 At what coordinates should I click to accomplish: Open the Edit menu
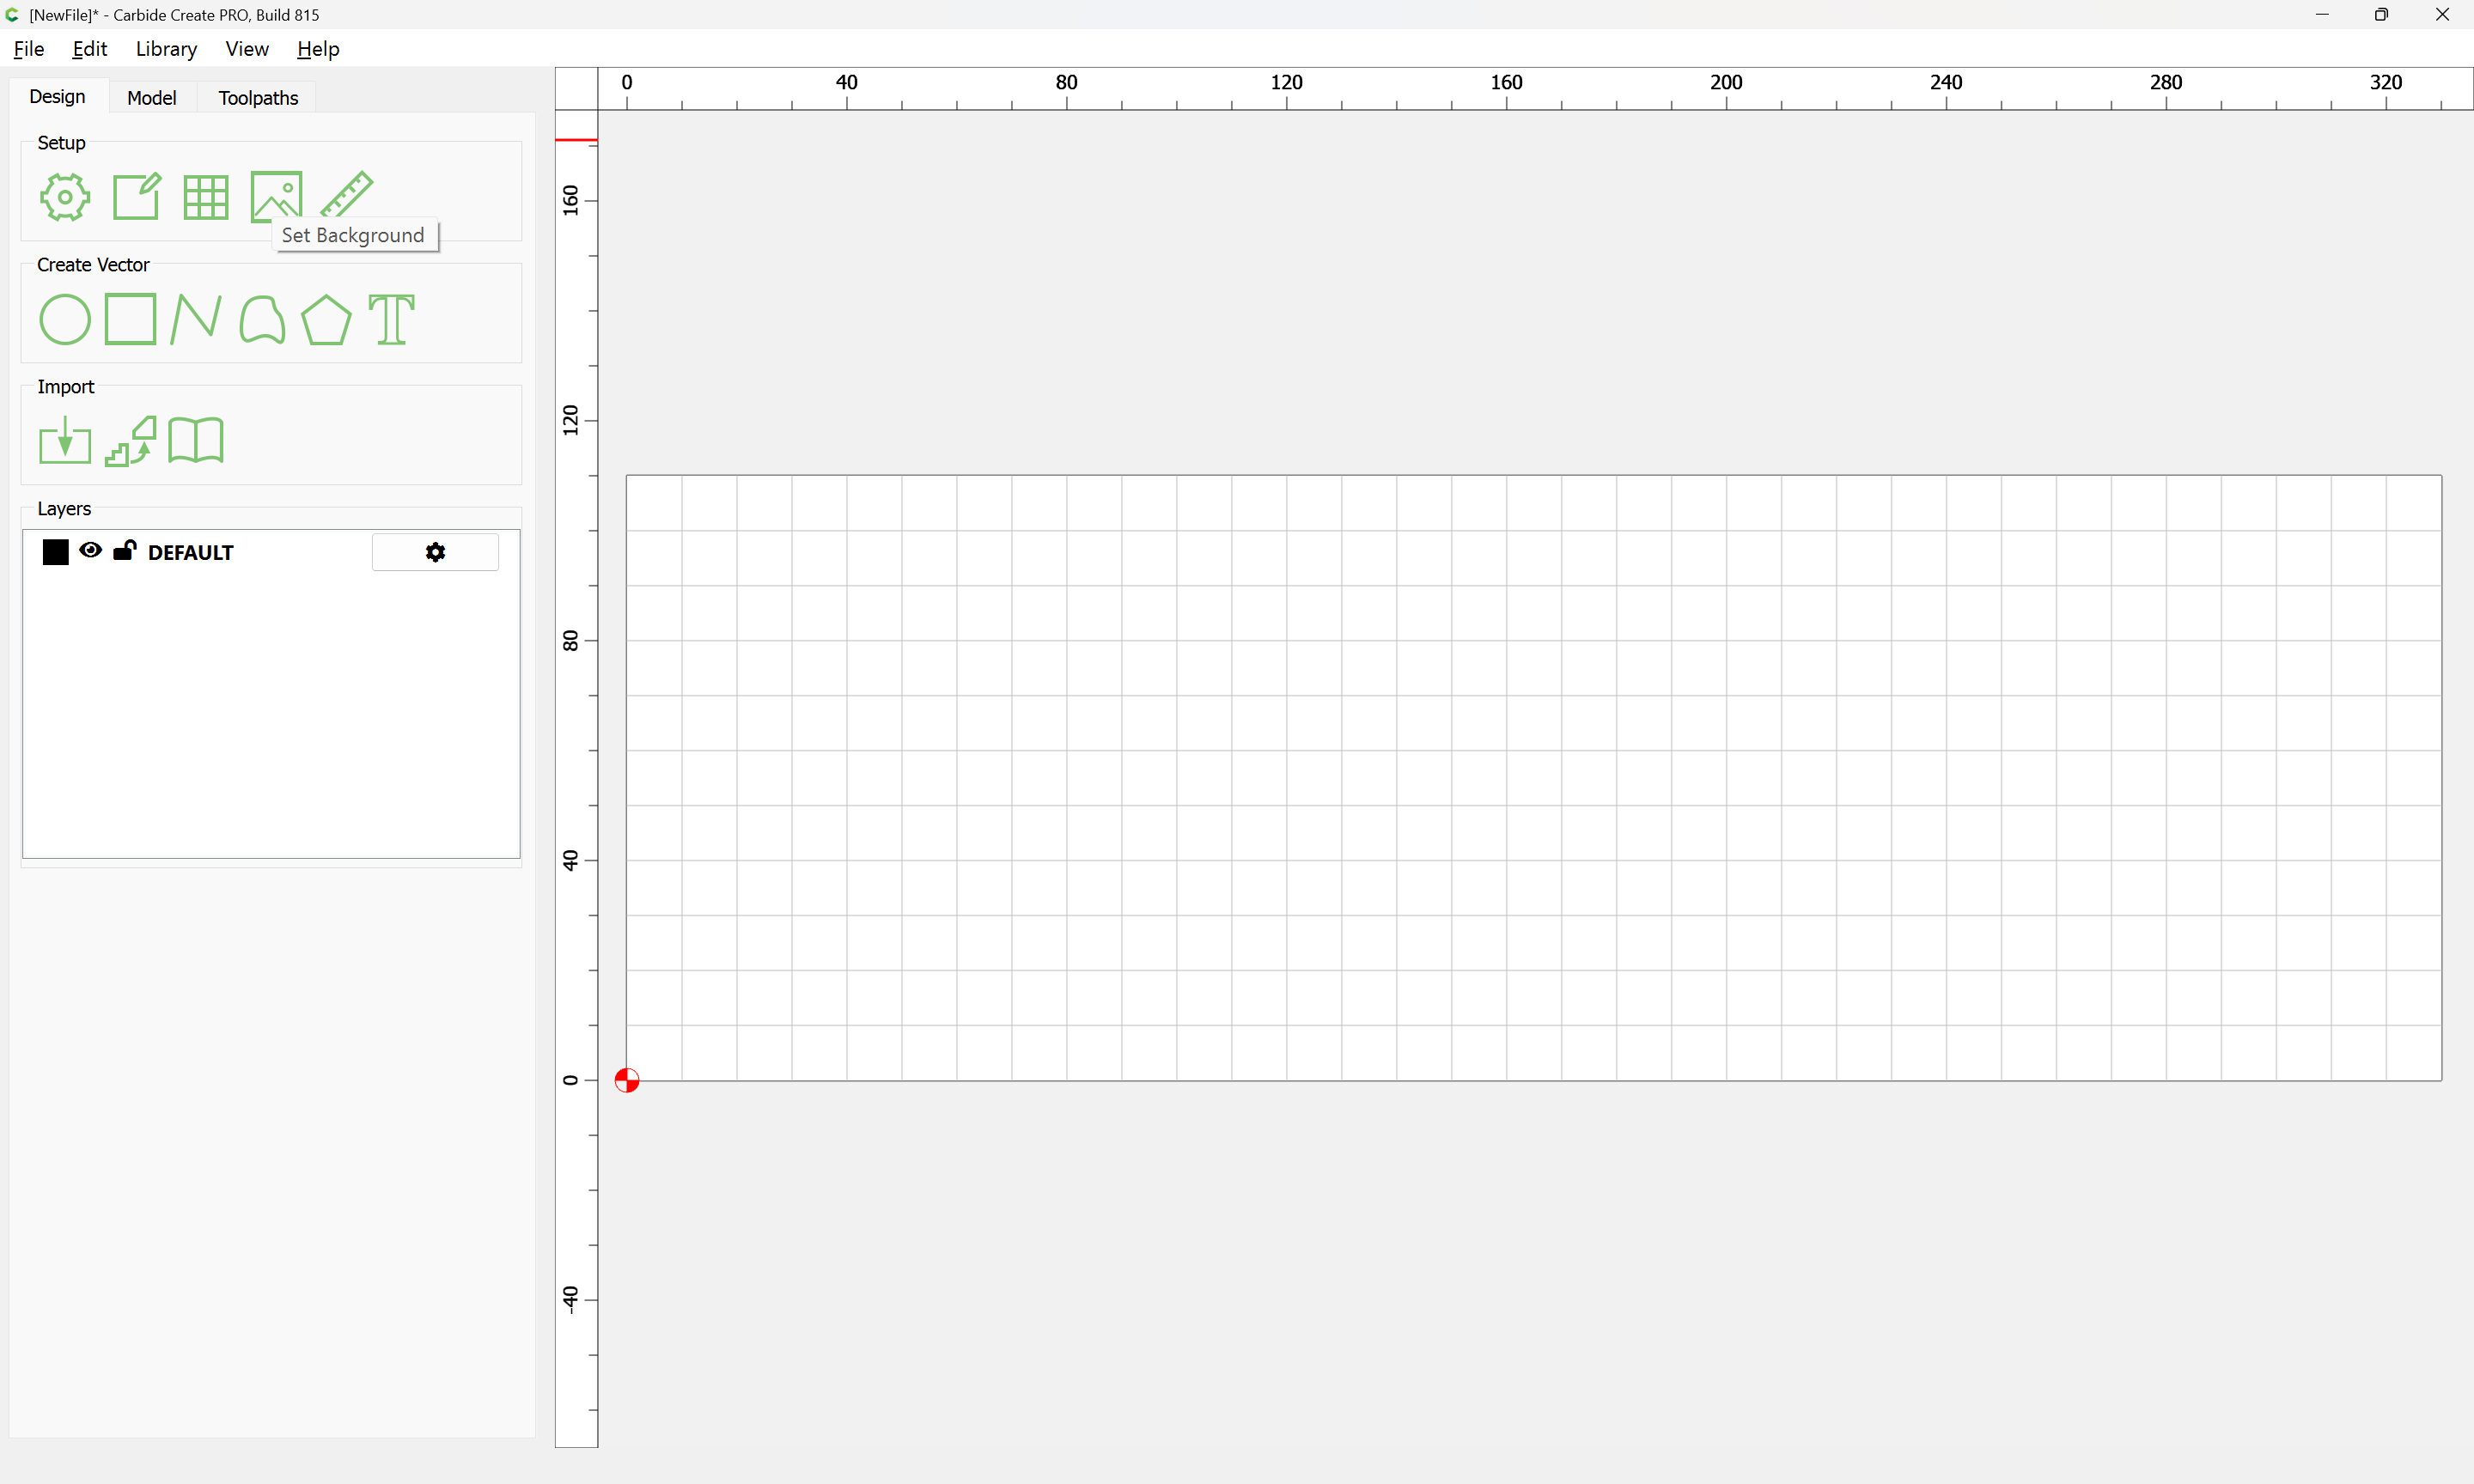89,48
